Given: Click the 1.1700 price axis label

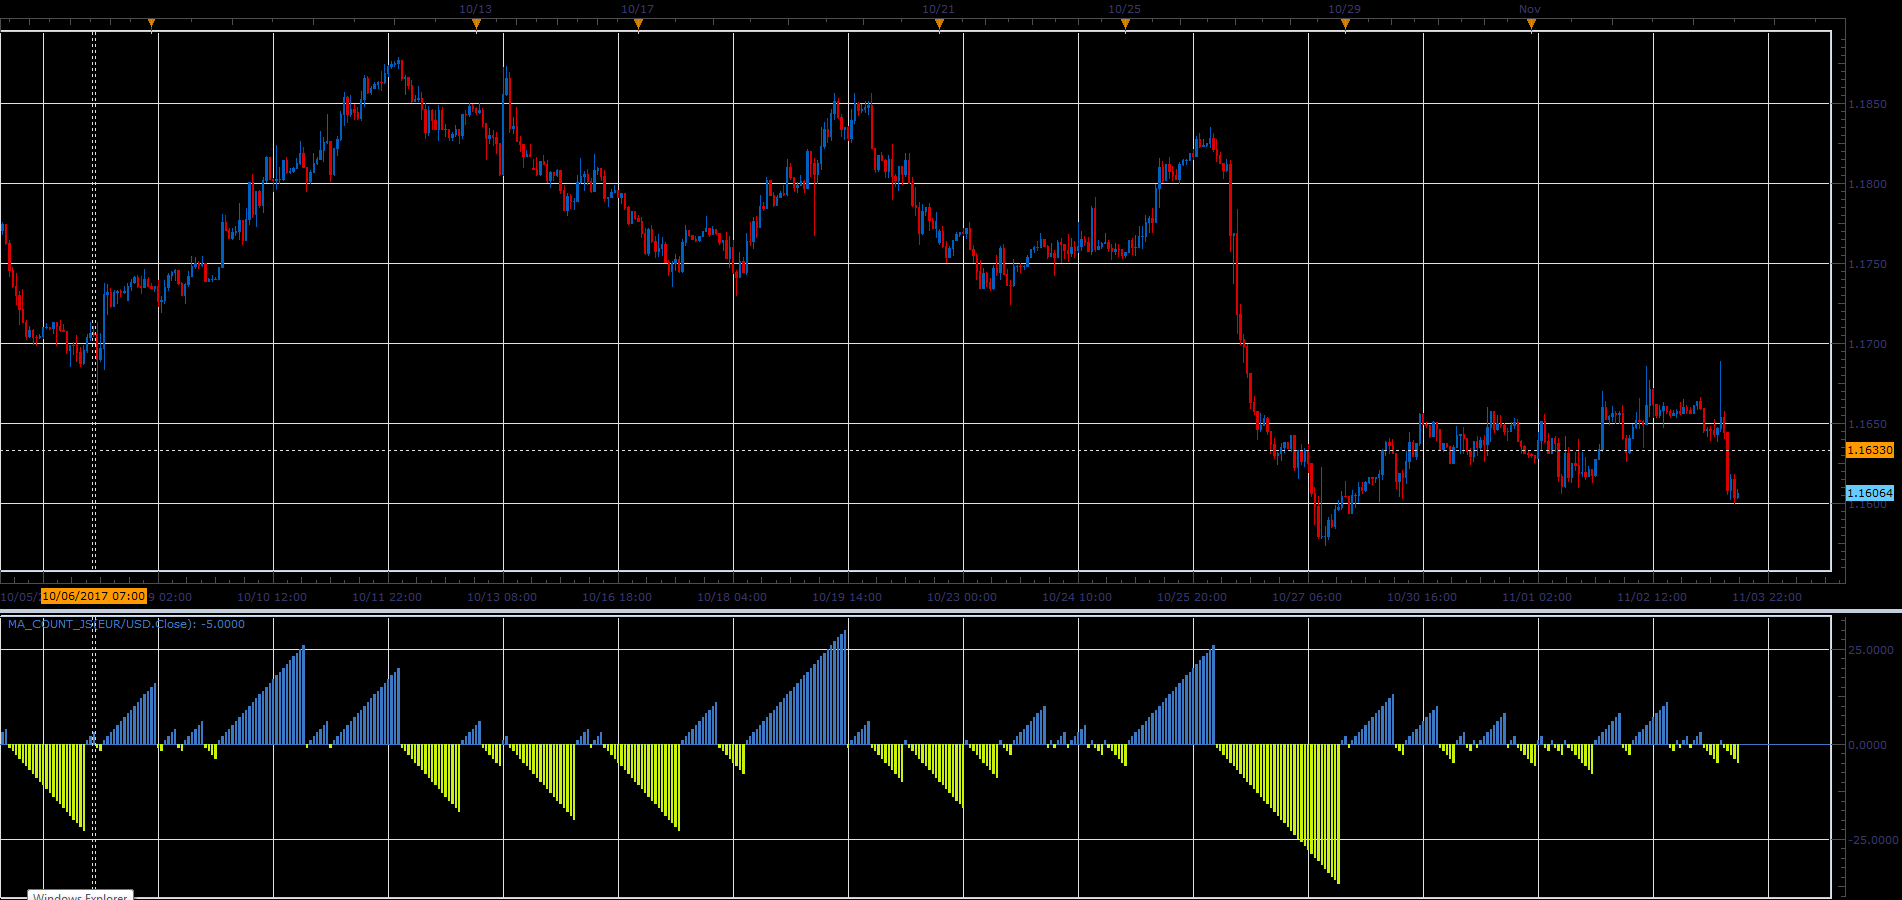Looking at the screenshot, I should pos(1867,344).
